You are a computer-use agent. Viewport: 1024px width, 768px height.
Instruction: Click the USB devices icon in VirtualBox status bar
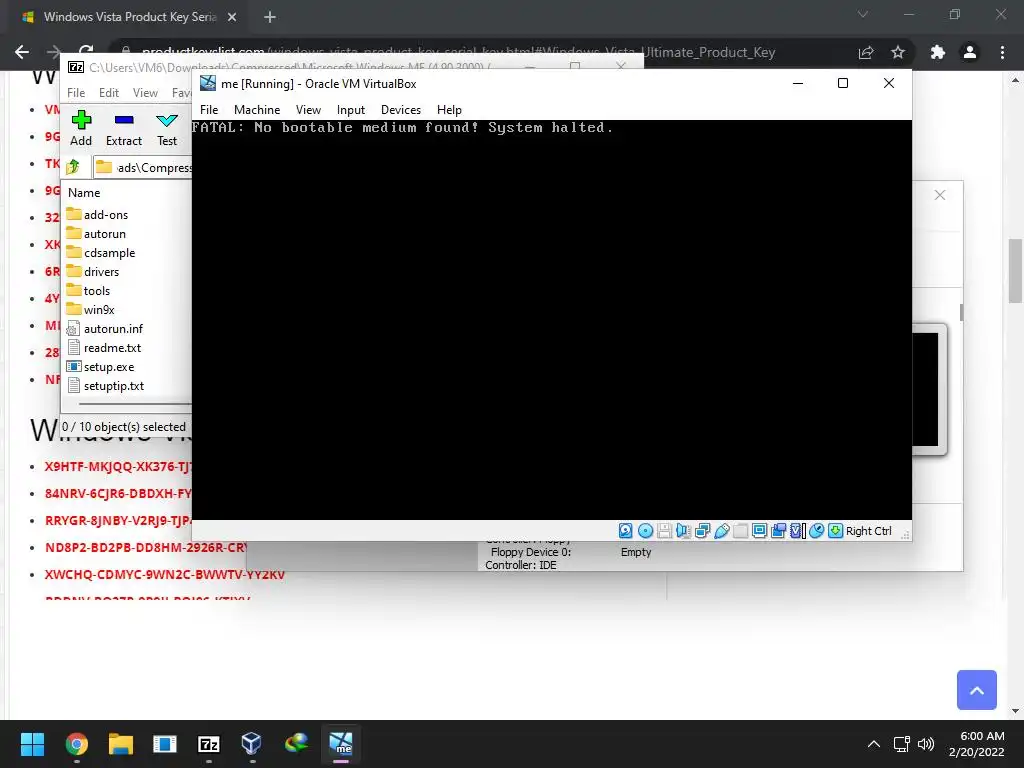coord(722,531)
